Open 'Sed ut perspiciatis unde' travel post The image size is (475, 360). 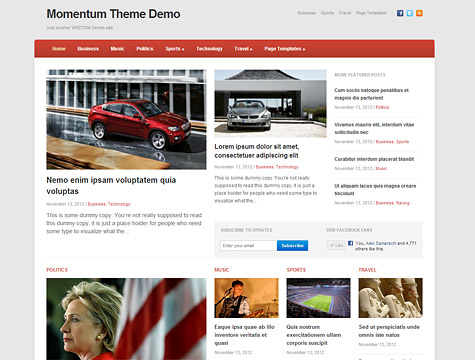point(389,331)
